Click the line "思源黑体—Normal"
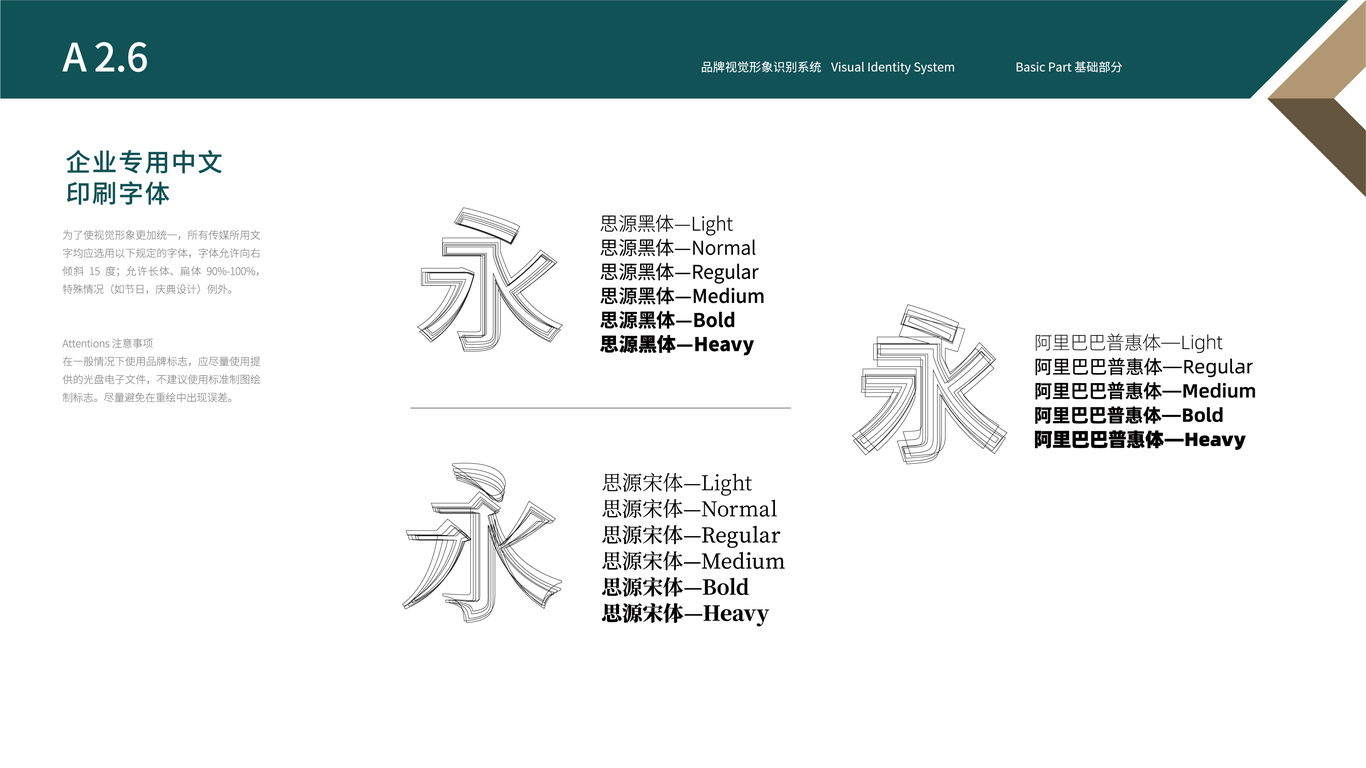 click(x=678, y=248)
